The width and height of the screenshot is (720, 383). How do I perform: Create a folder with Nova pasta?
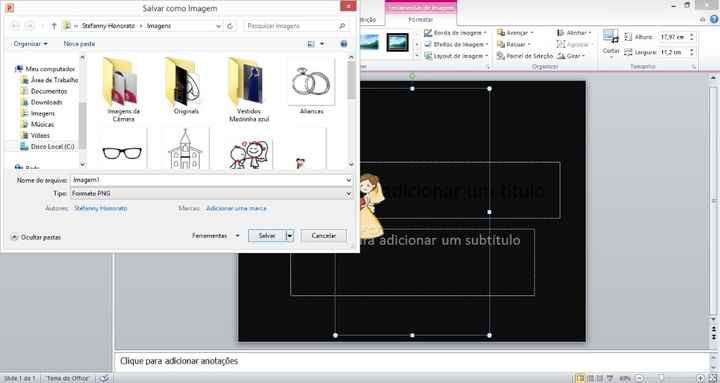pos(79,44)
